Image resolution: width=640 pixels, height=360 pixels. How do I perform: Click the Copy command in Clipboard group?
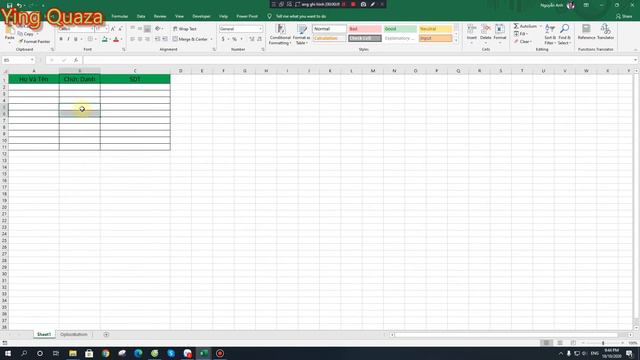26,34
